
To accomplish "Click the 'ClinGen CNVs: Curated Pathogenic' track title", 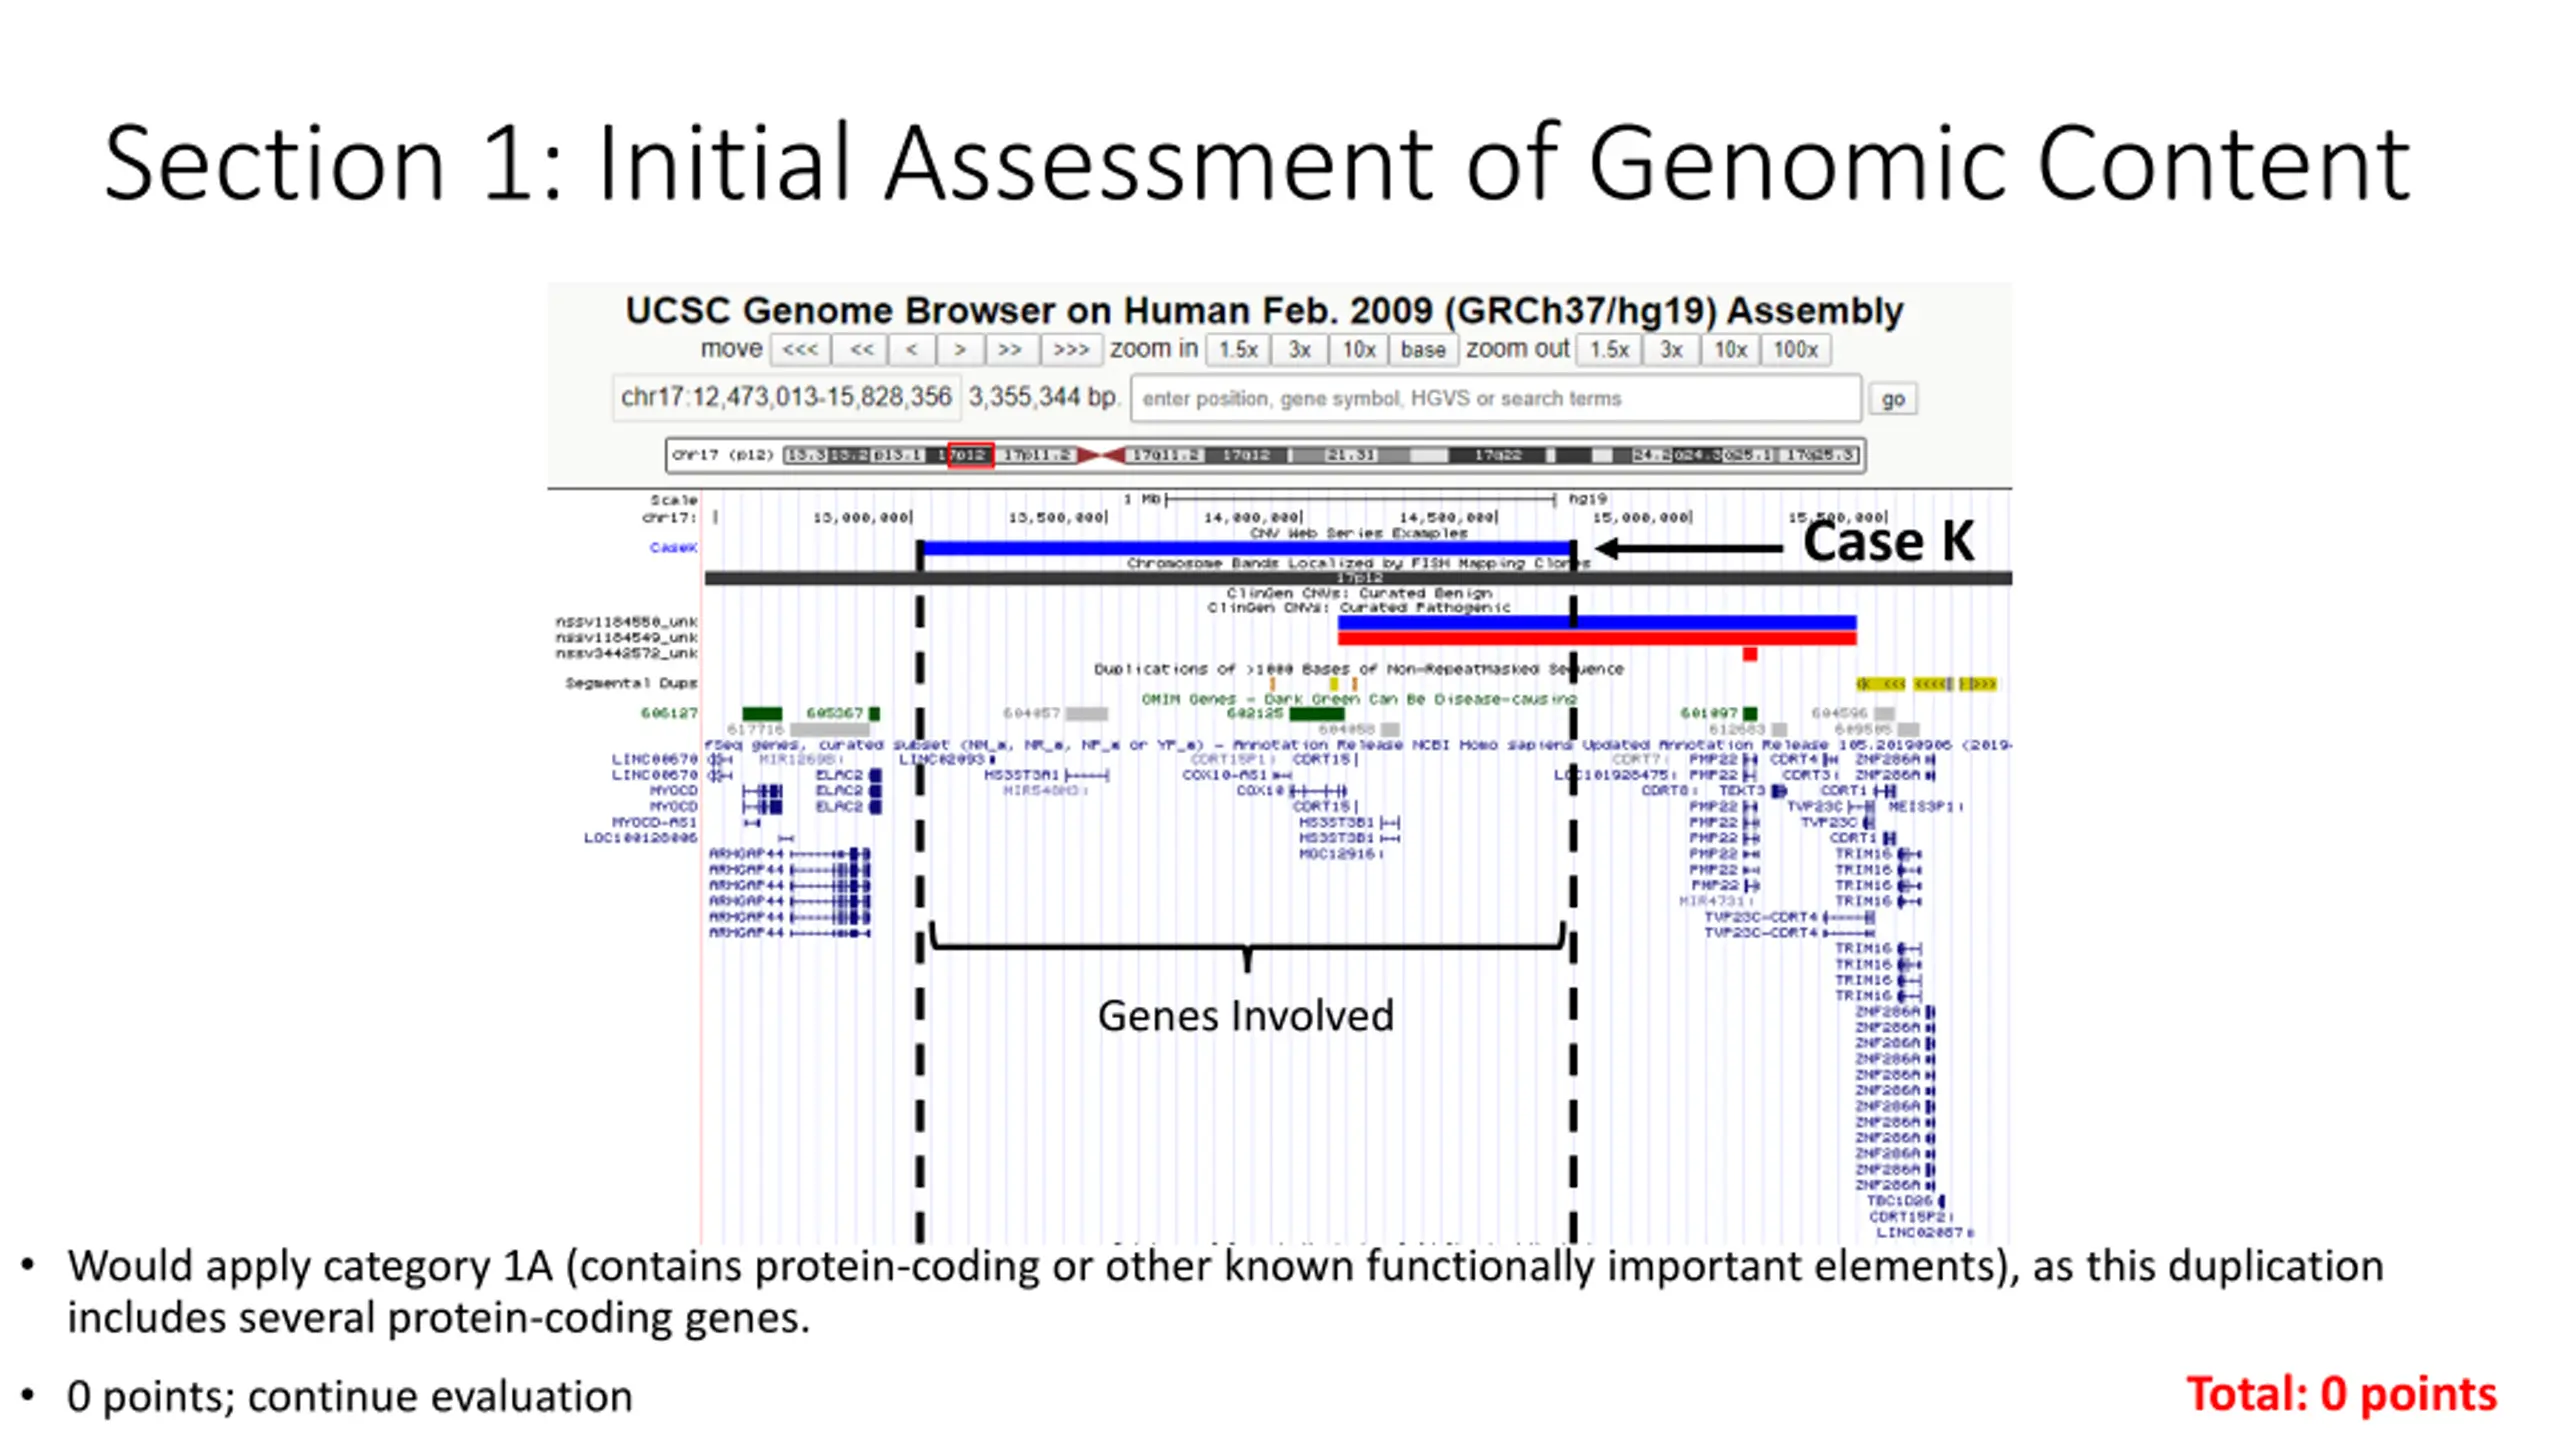I will tap(1359, 607).
